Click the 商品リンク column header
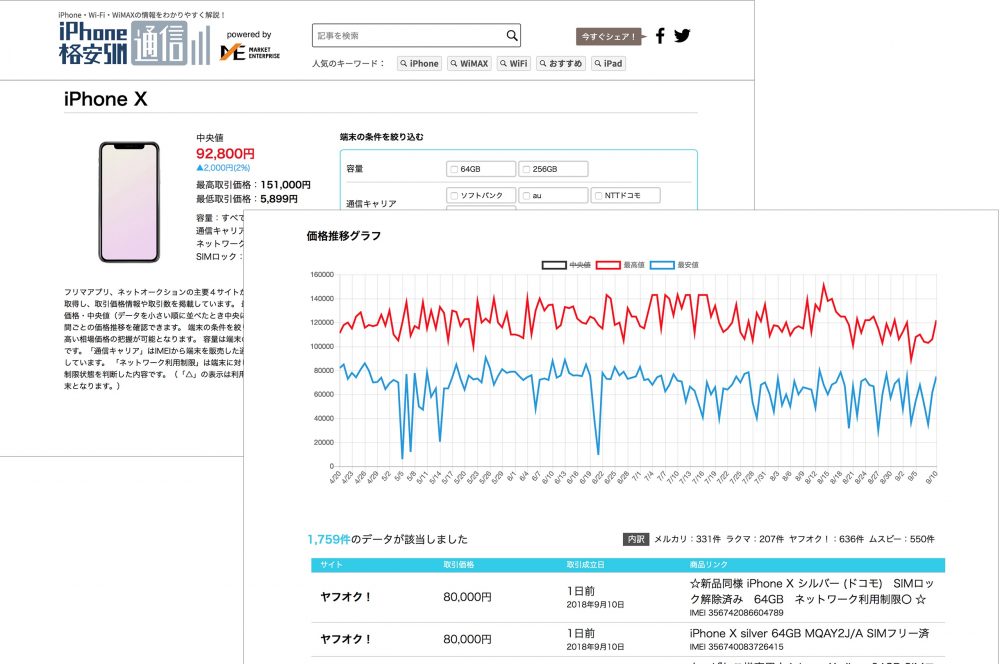Viewport: 1000px width, 664px height. tap(709, 564)
